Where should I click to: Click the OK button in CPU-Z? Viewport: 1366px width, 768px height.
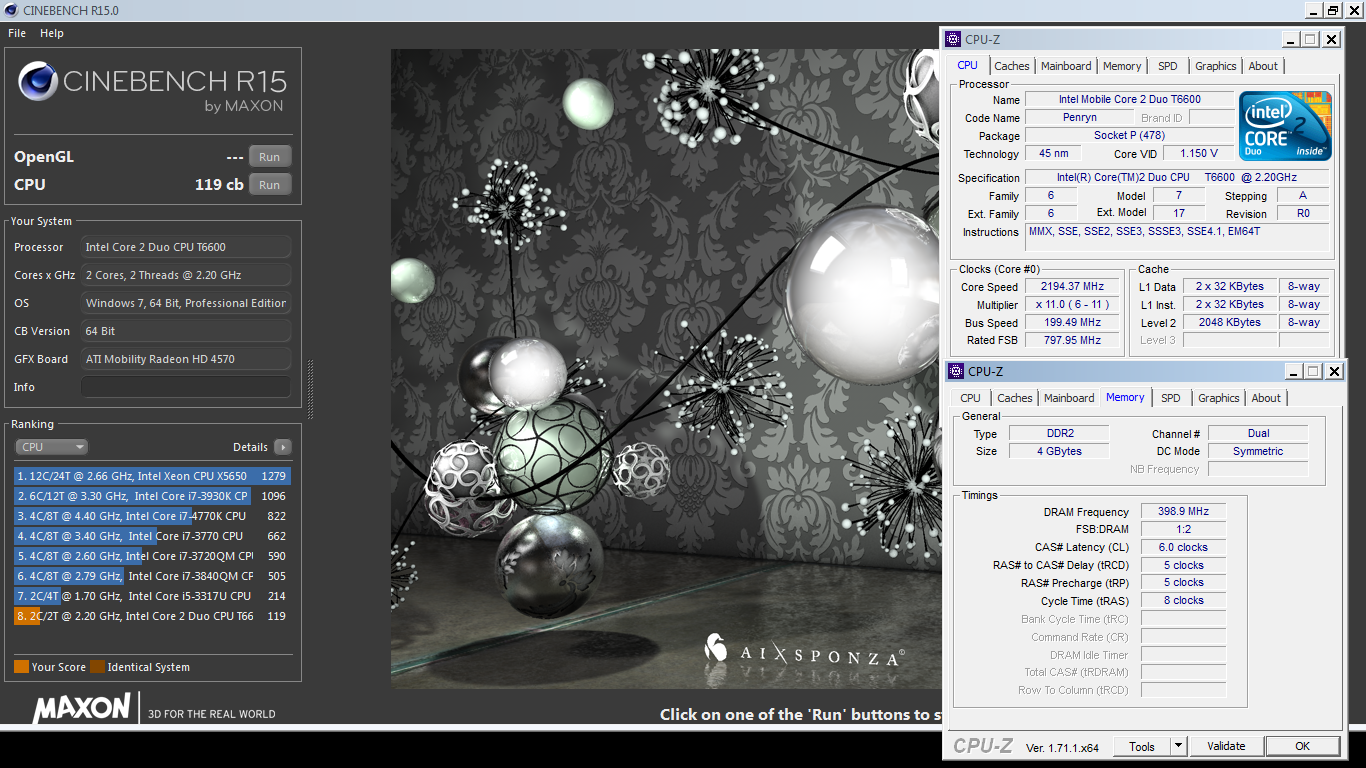tap(1302, 746)
